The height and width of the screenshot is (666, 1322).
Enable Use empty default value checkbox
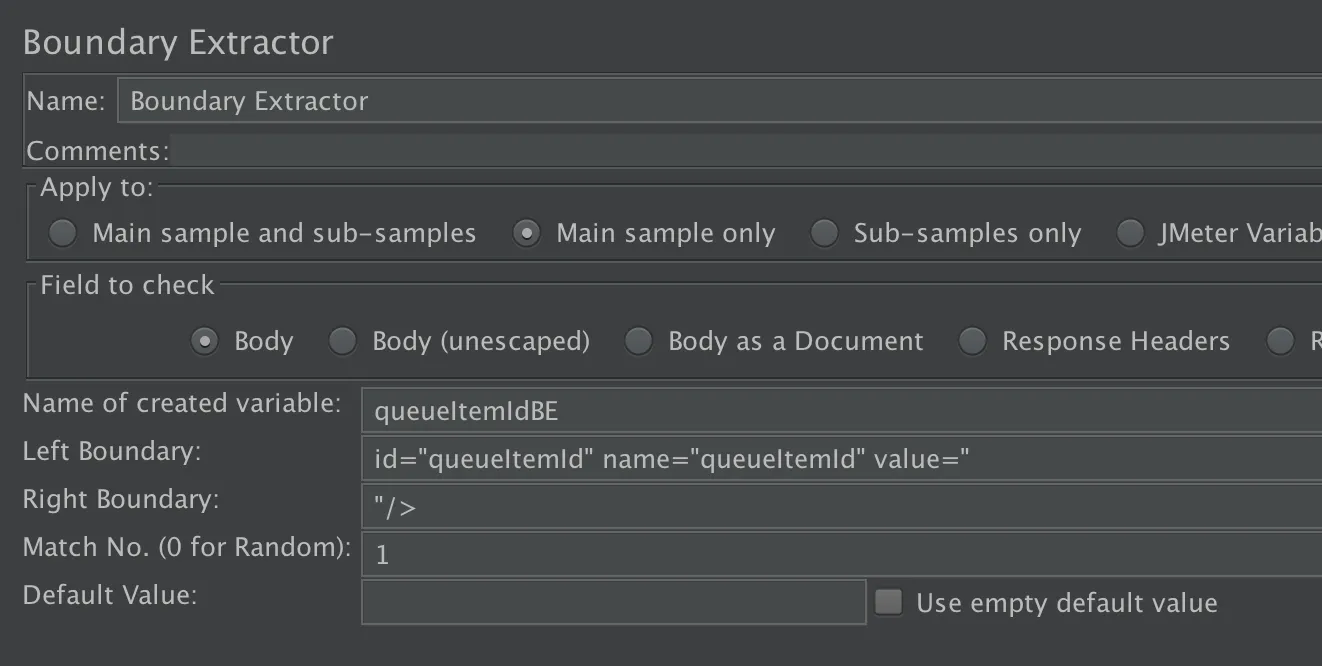click(888, 602)
